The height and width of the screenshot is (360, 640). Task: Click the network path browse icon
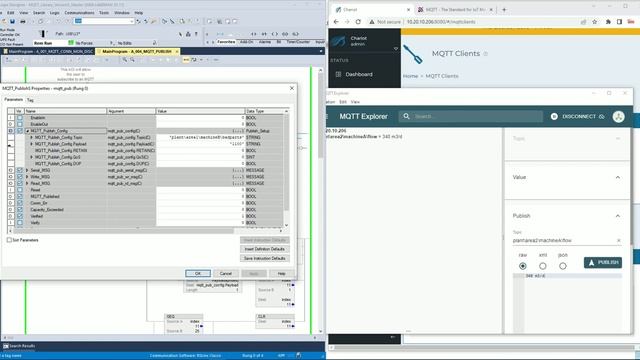[x=188, y=34]
